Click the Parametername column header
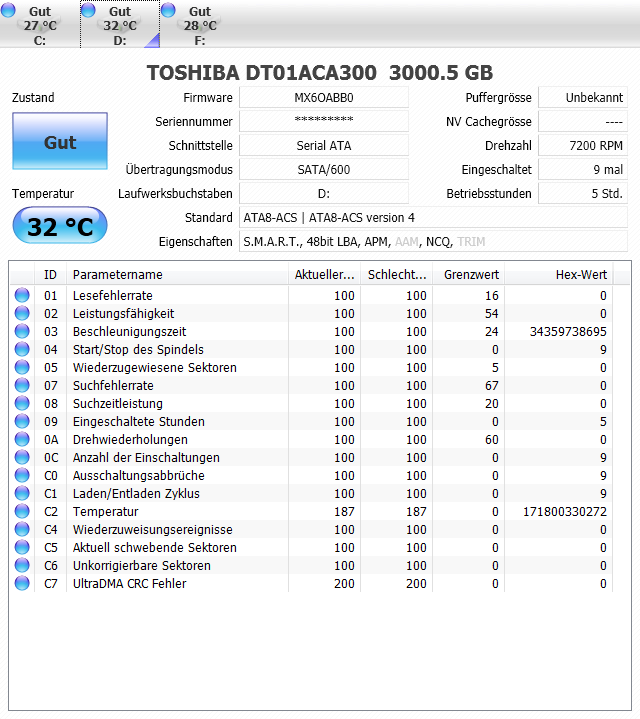The height and width of the screenshot is (719, 640). [x=177, y=275]
